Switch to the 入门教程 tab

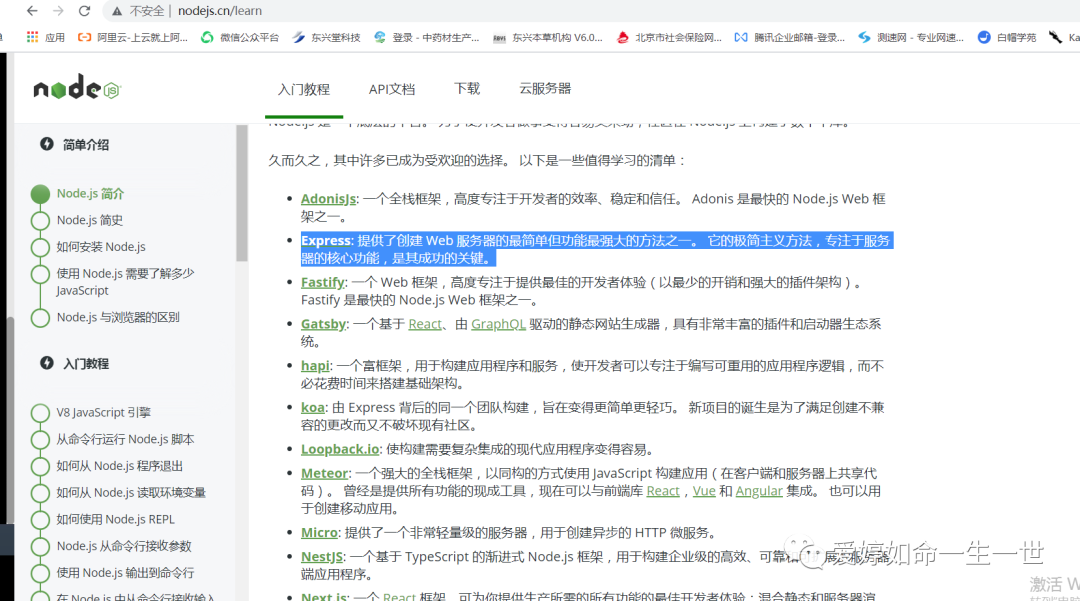pyautogui.click(x=304, y=89)
